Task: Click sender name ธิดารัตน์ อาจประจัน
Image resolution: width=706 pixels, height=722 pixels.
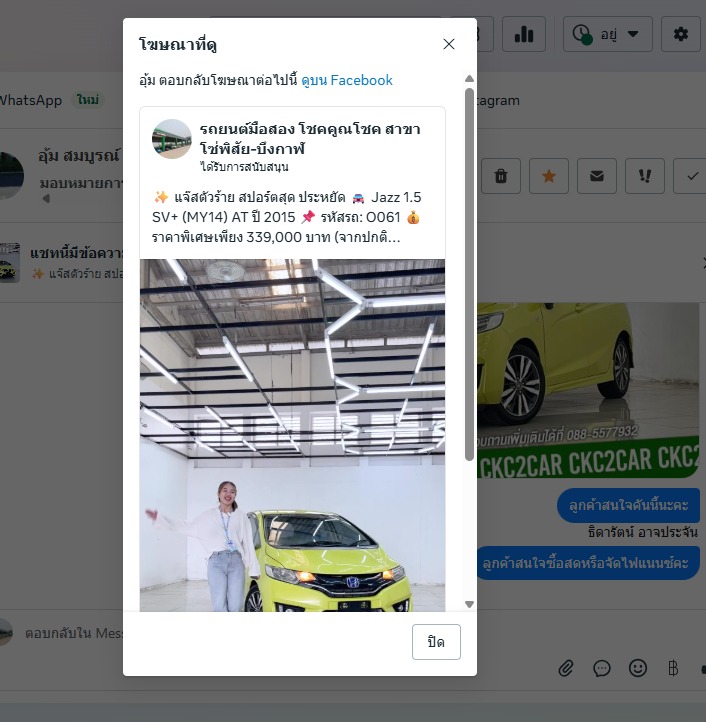Action: pos(642,532)
